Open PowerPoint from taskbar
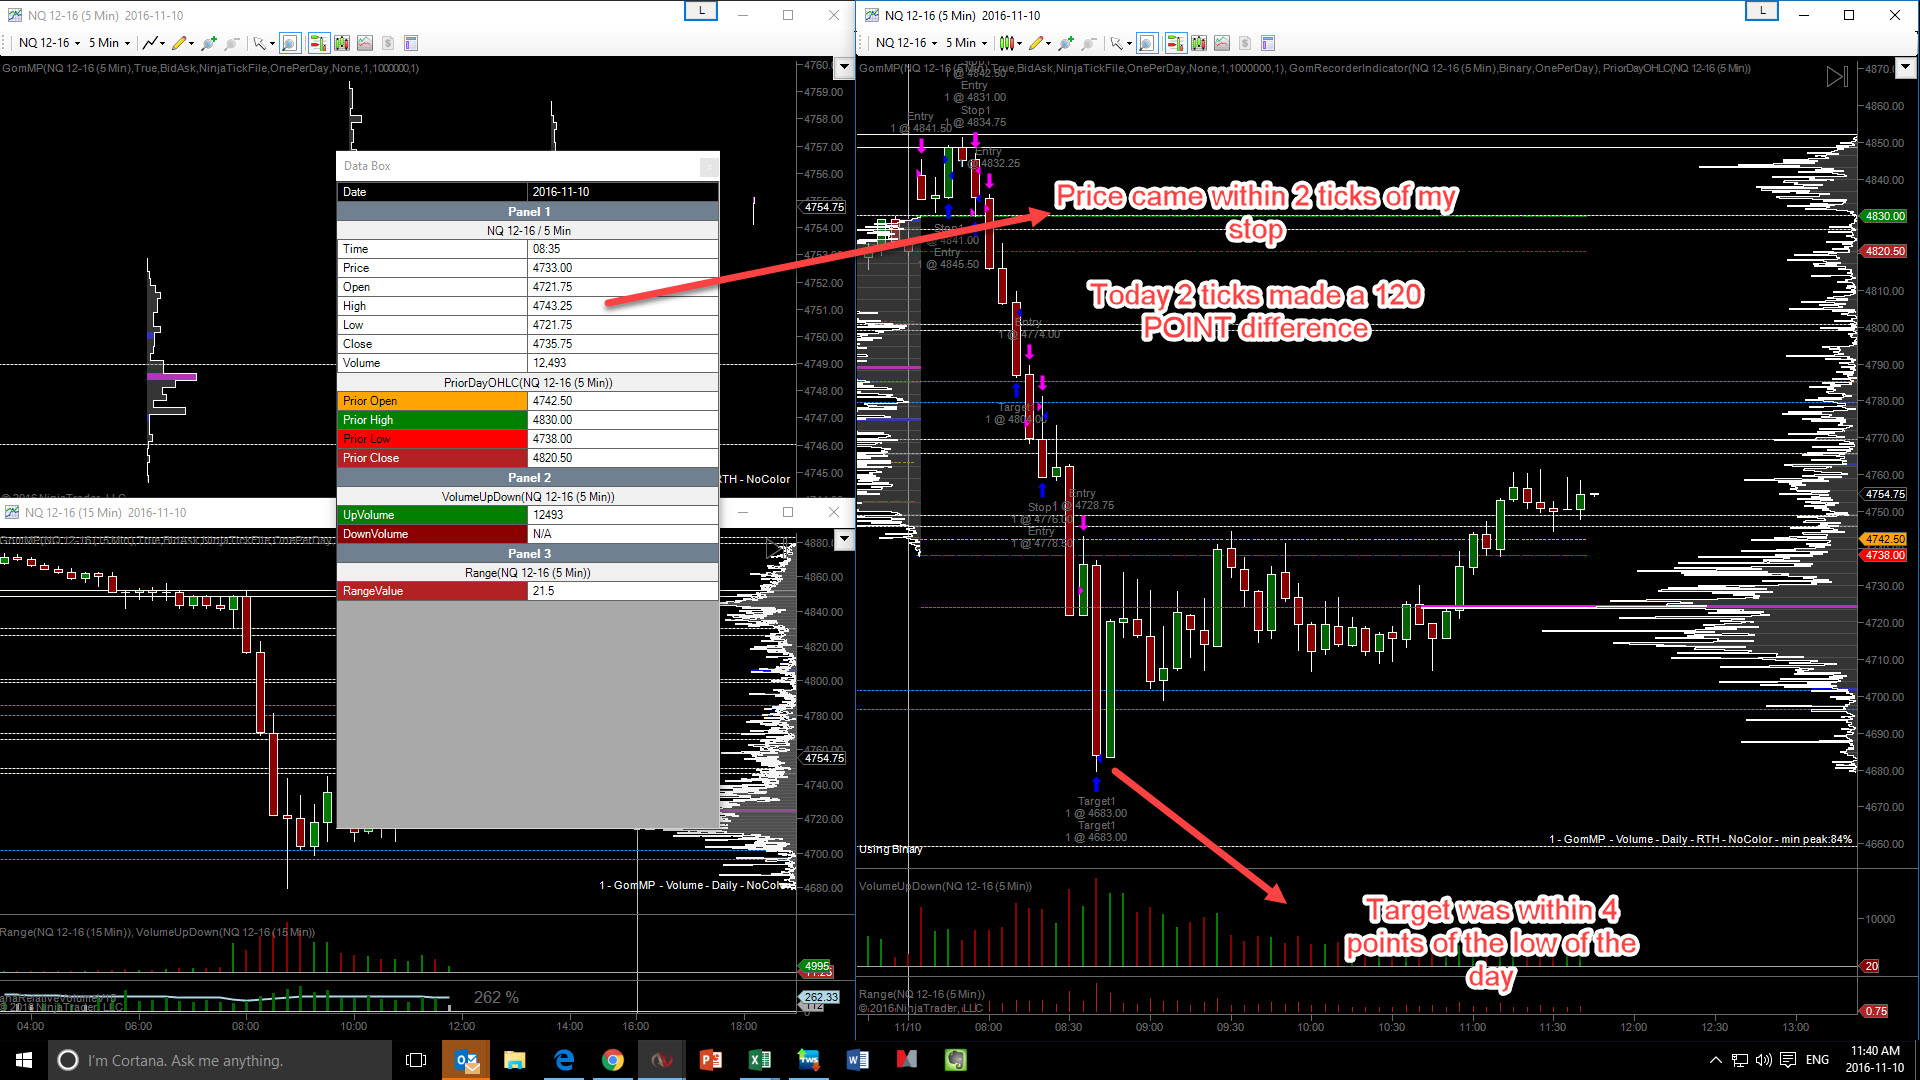This screenshot has height=1080, width=1920. coord(711,1060)
